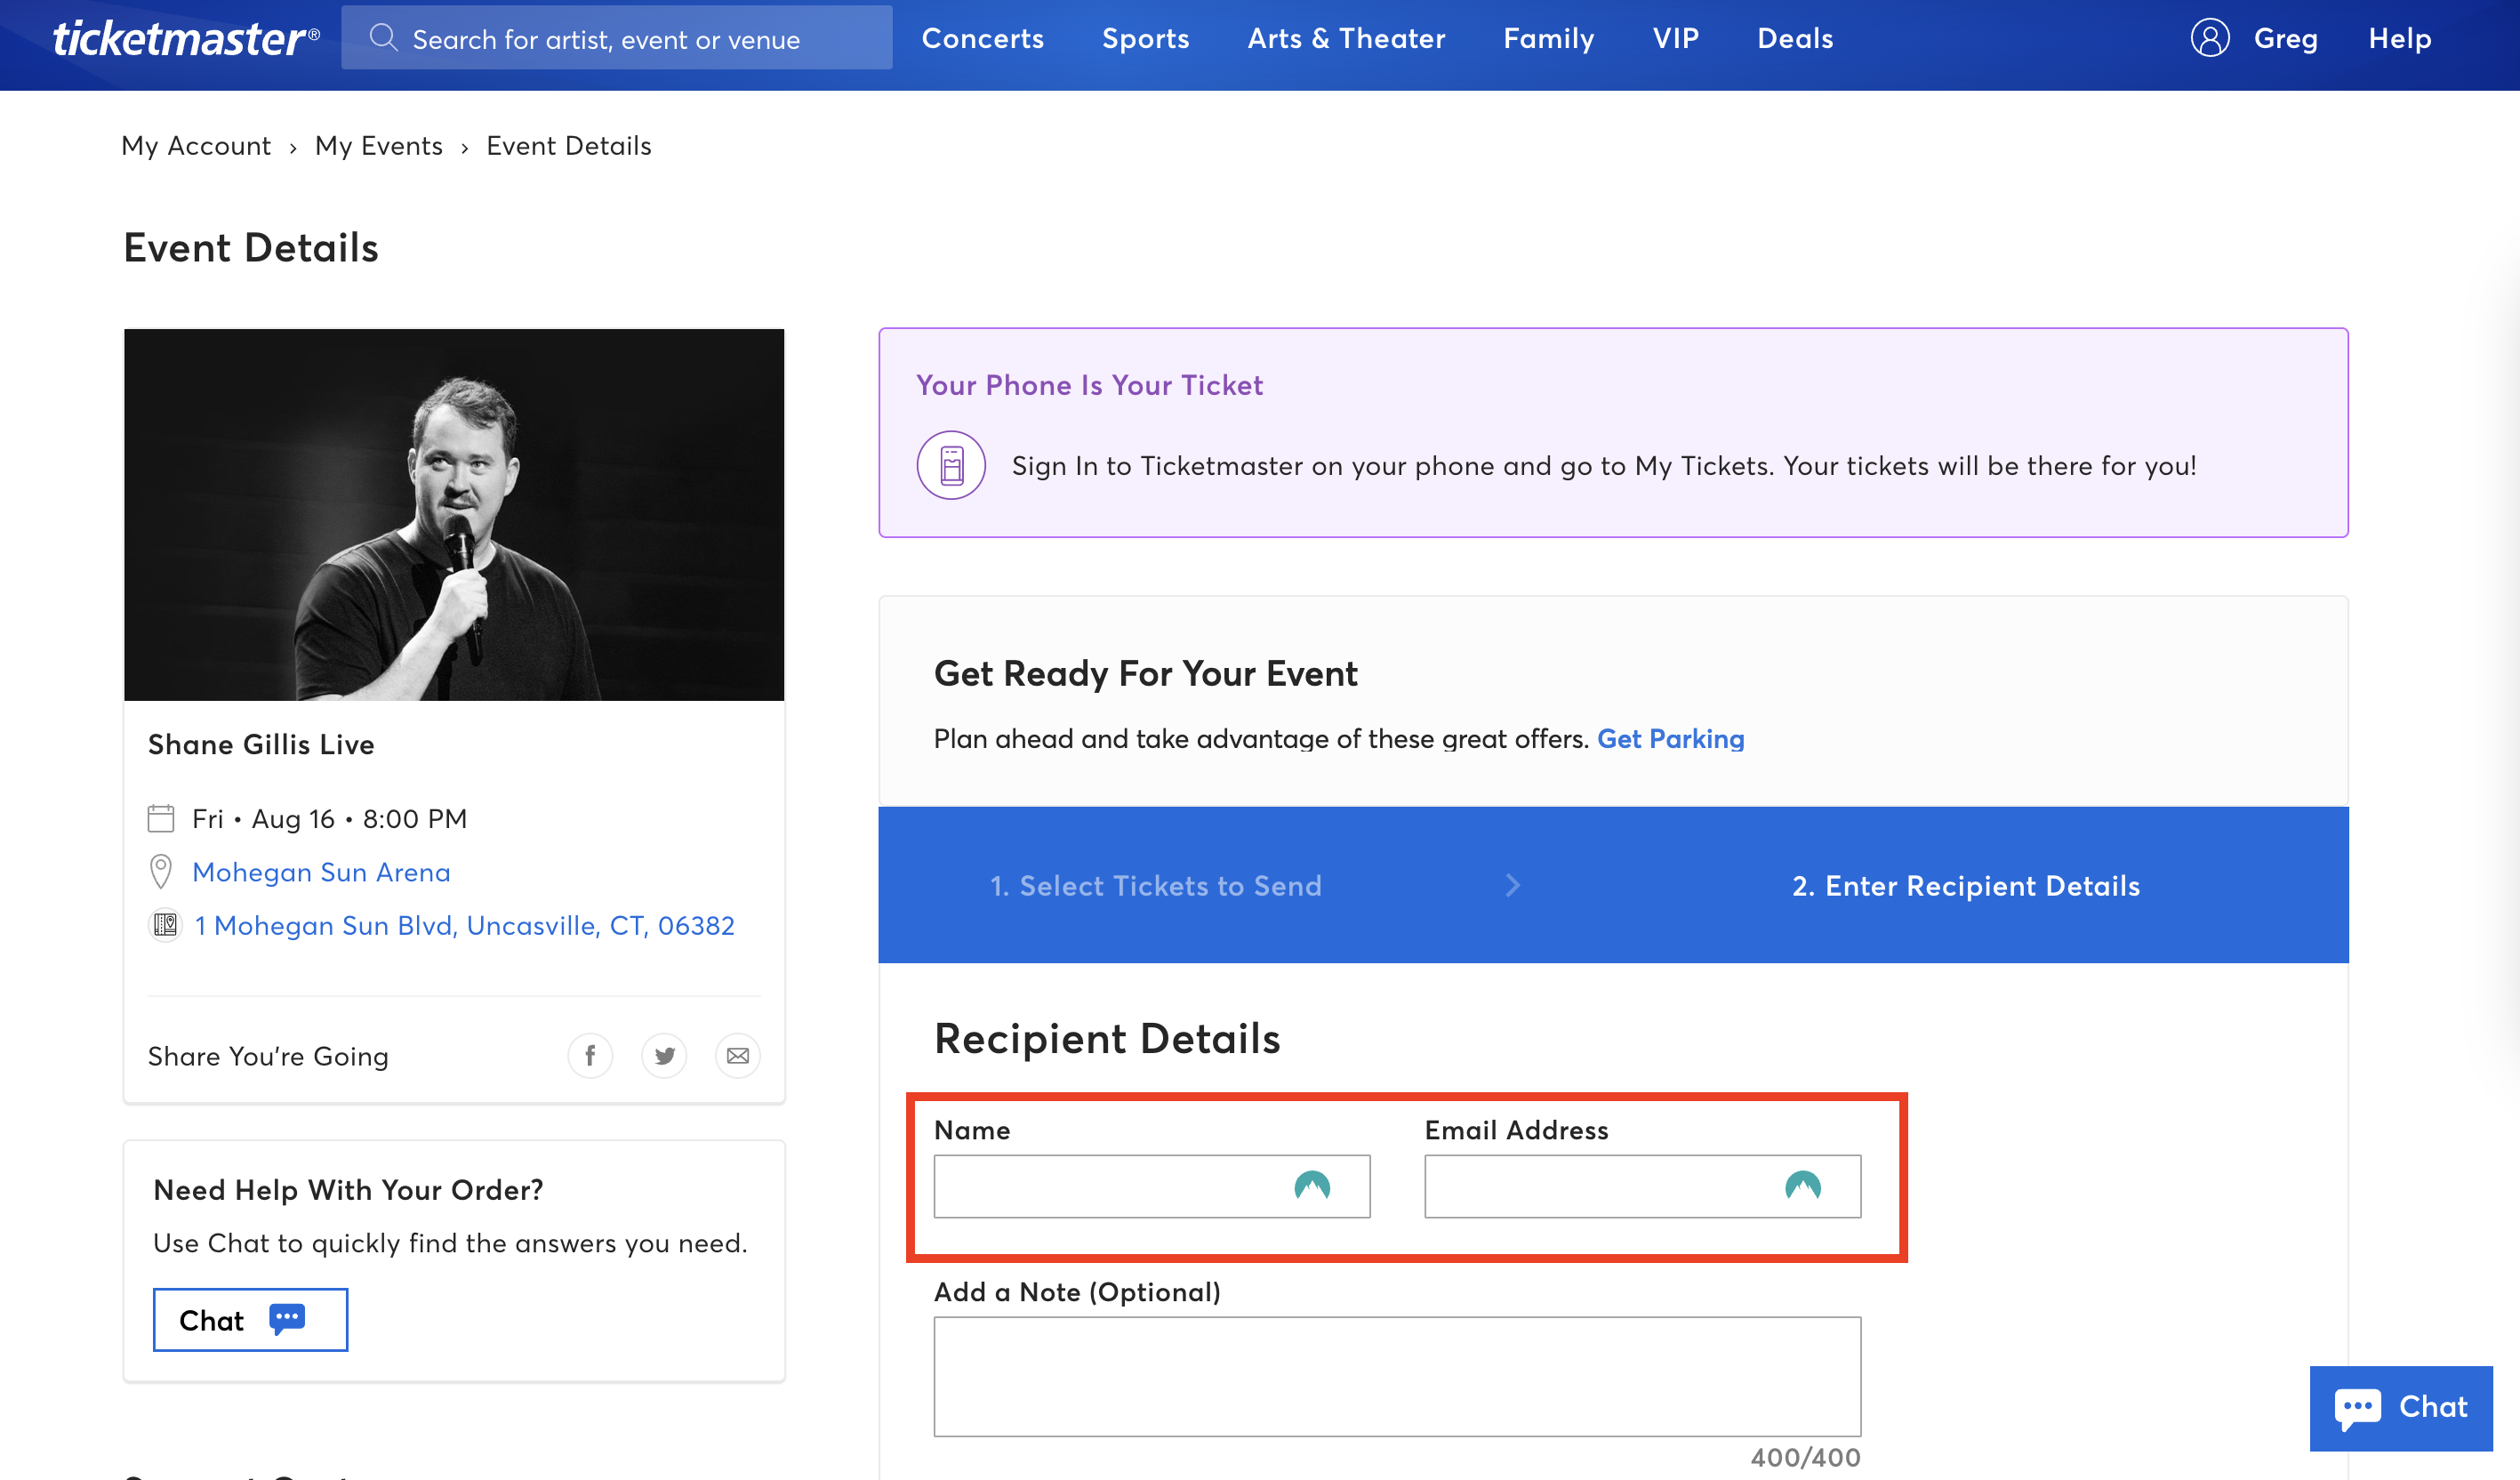Share event on Facebook icon
2520x1480 pixels.
(590, 1056)
